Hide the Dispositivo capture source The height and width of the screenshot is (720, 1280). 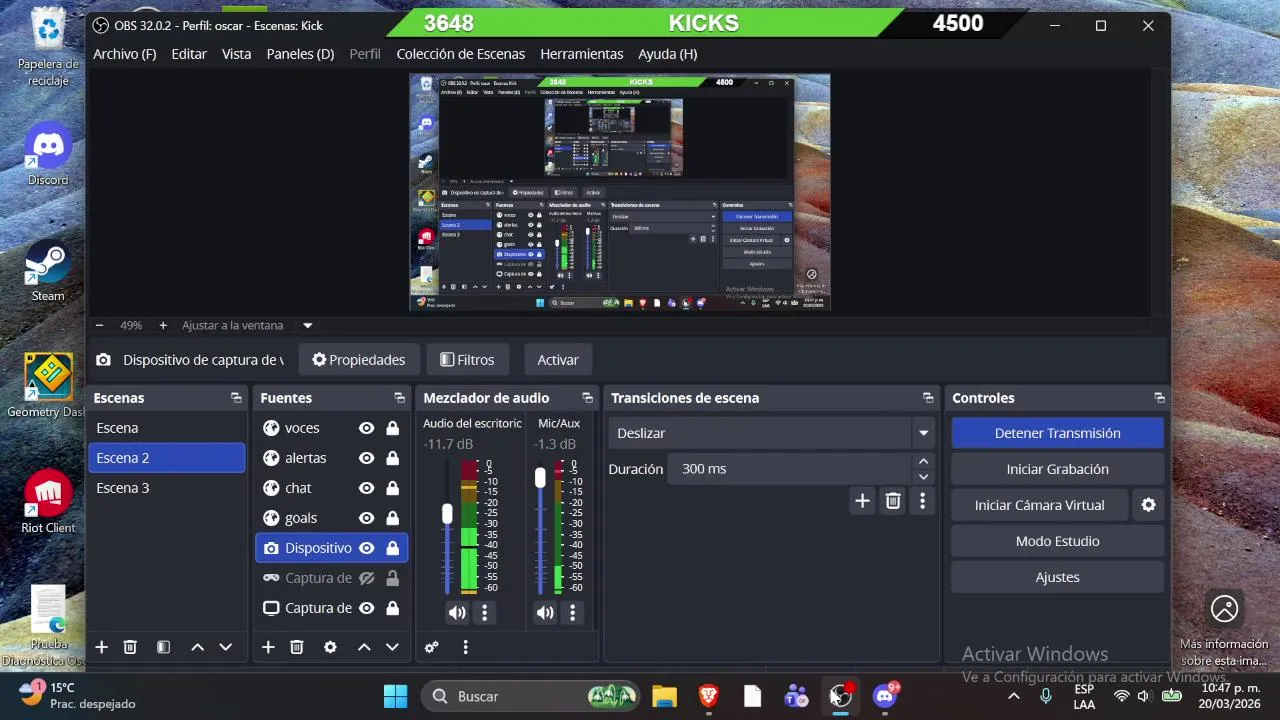tap(367, 548)
